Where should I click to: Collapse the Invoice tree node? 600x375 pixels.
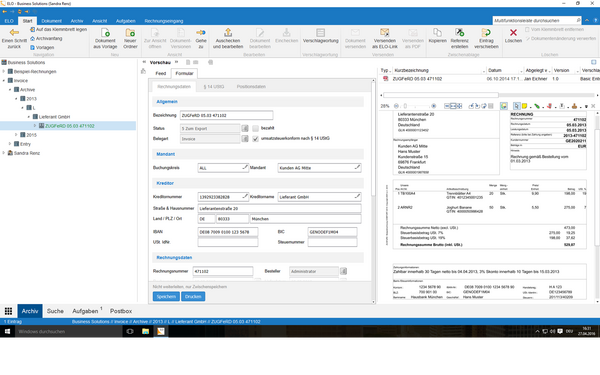4,80
